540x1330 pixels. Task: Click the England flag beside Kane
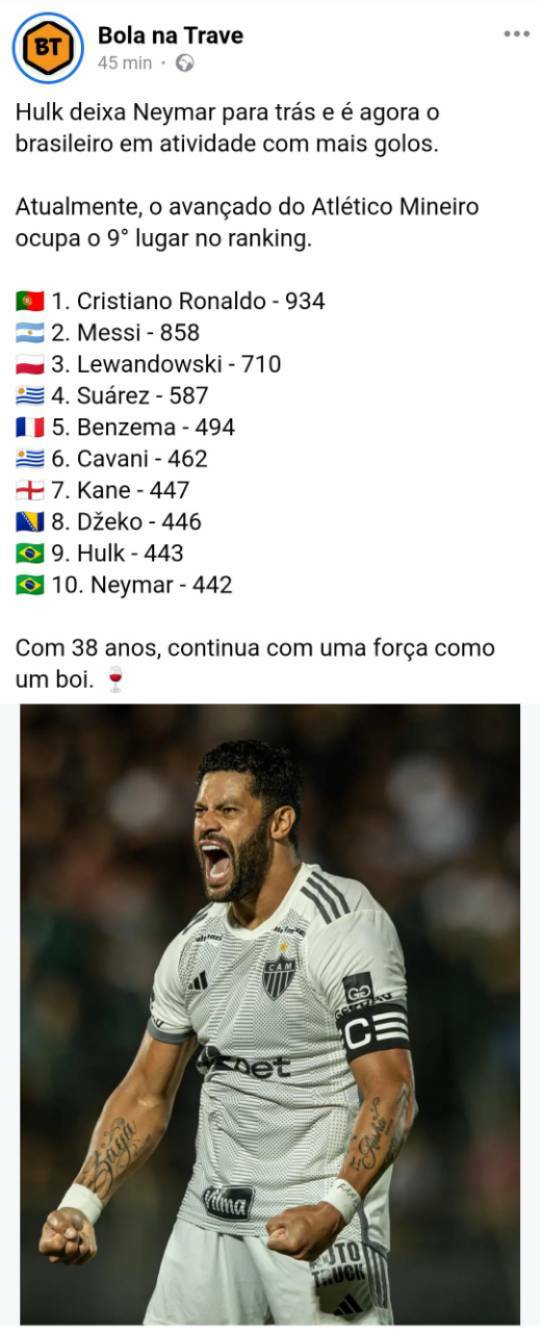(30, 491)
